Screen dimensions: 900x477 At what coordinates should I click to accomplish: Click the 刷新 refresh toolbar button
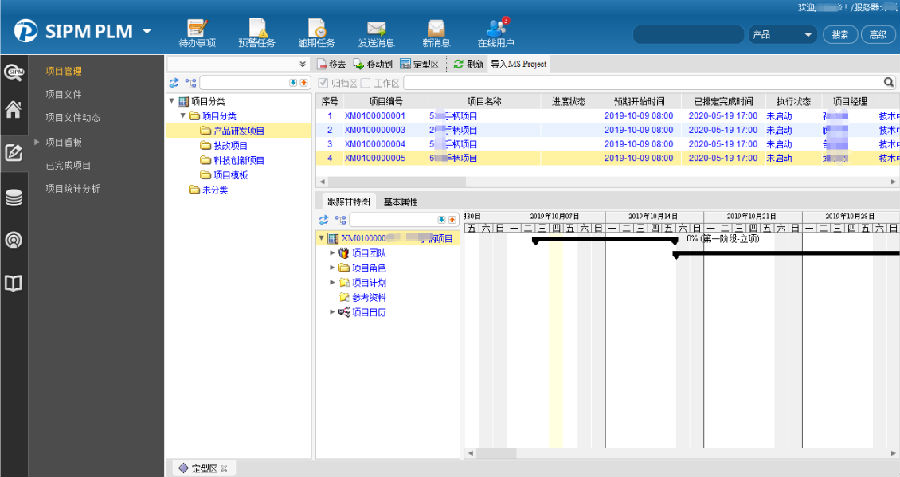pyautogui.click(x=468, y=63)
